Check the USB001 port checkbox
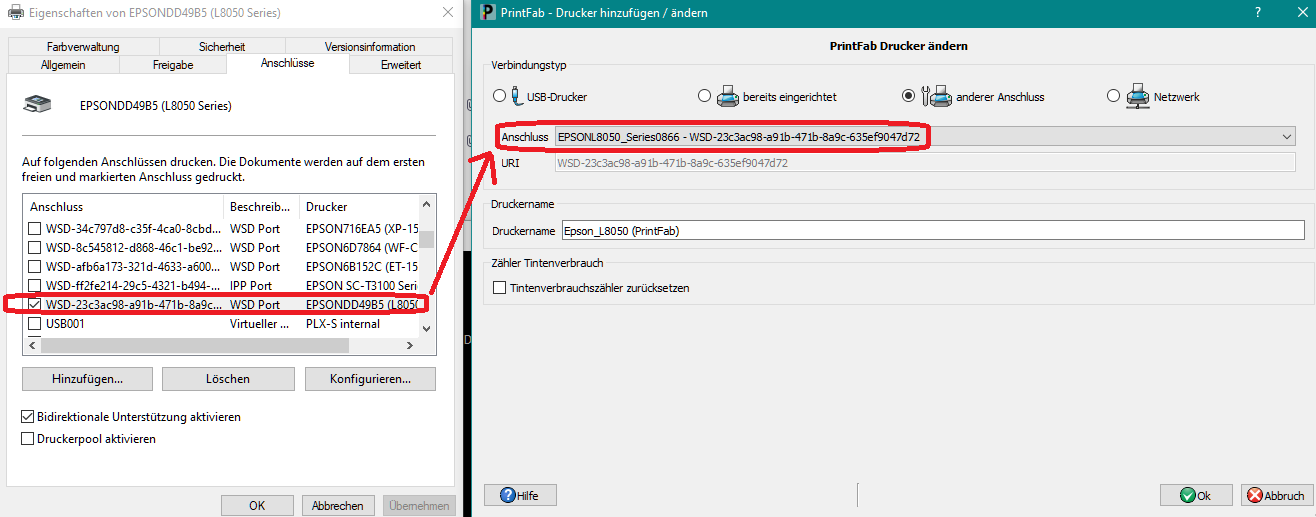The image size is (1316, 517). point(35,323)
